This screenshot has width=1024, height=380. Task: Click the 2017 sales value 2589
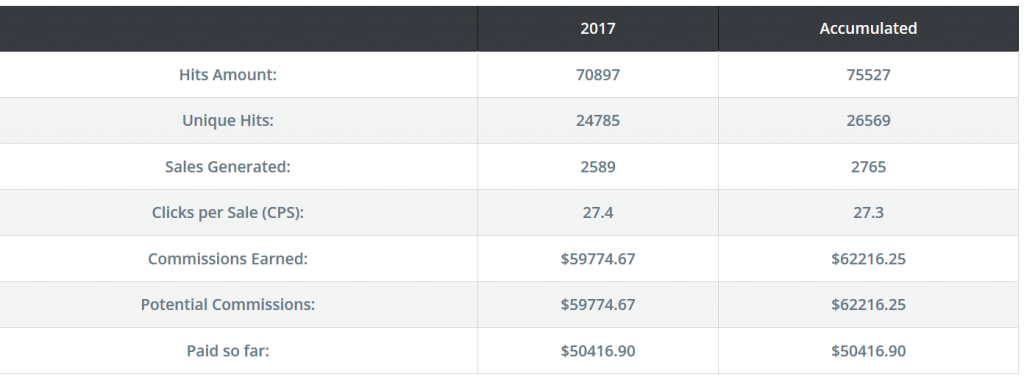598,166
